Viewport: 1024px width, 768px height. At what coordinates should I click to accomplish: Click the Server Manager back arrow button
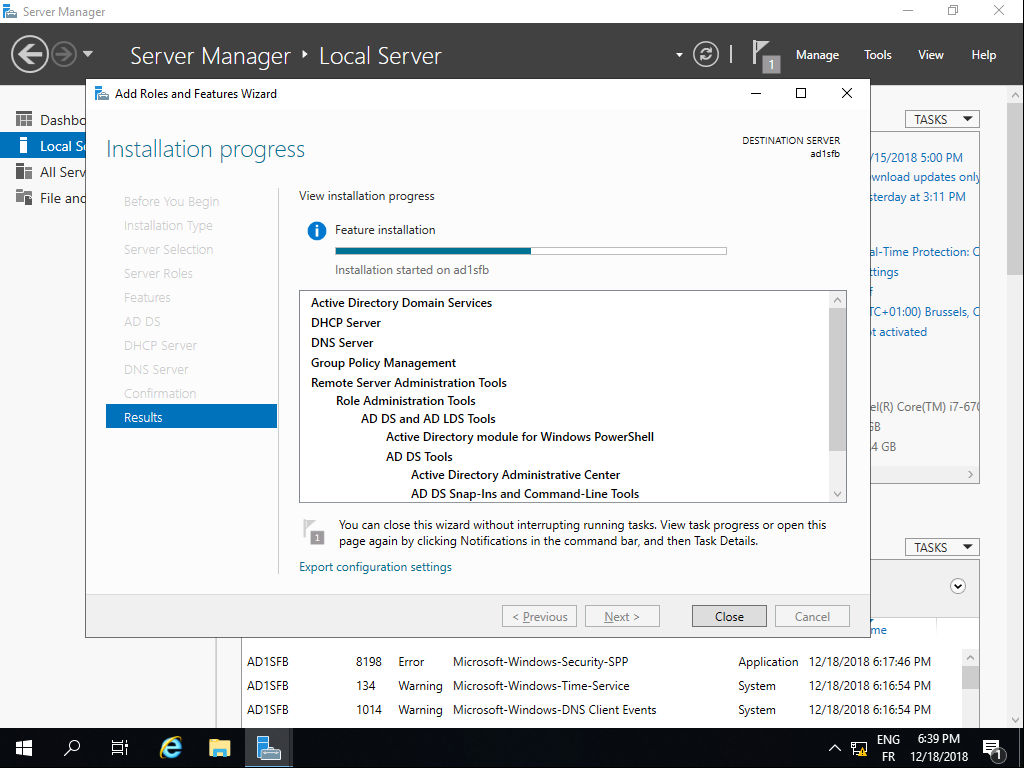30,54
